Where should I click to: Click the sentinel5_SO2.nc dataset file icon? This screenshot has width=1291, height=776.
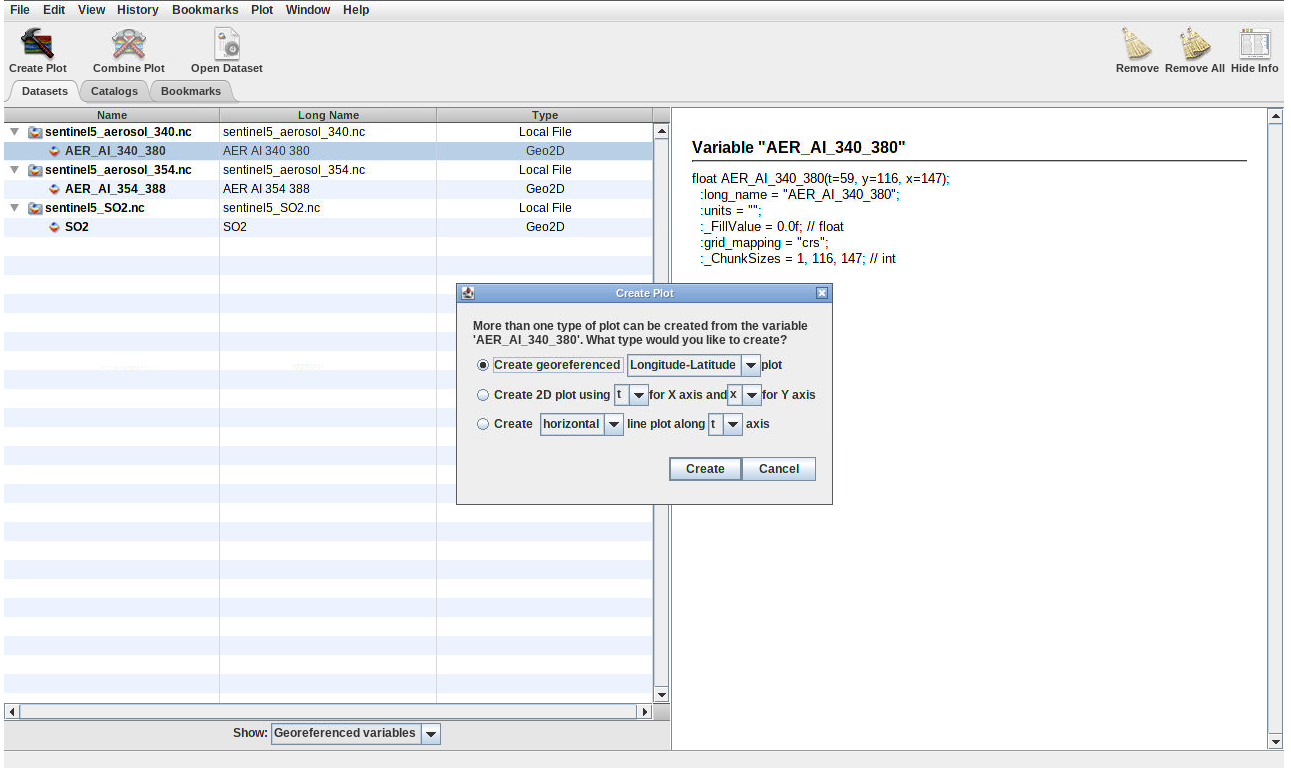tap(35, 208)
